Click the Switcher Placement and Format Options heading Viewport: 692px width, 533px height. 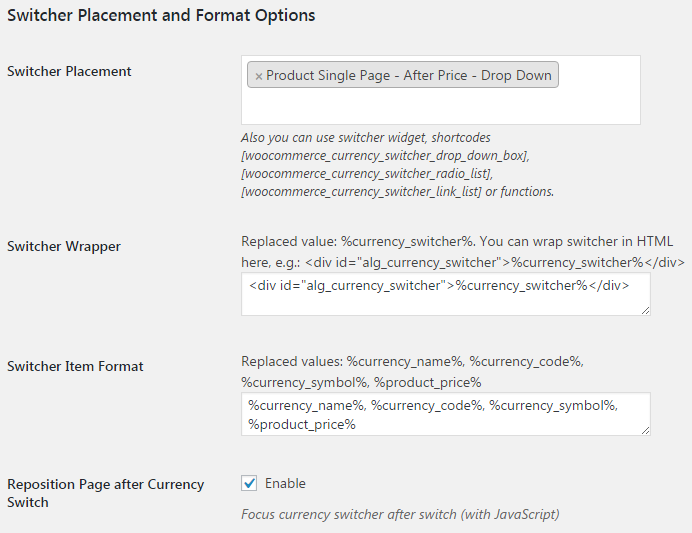(x=161, y=16)
